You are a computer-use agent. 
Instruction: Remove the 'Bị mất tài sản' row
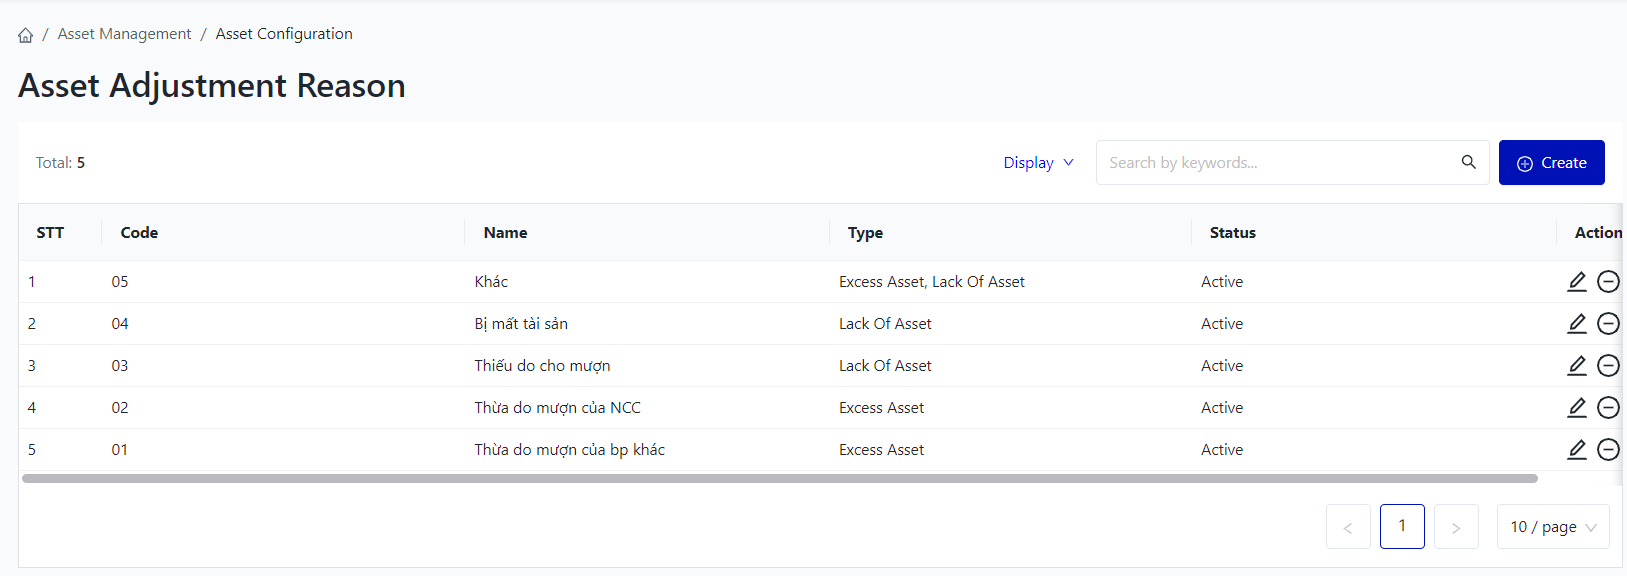(1608, 324)
